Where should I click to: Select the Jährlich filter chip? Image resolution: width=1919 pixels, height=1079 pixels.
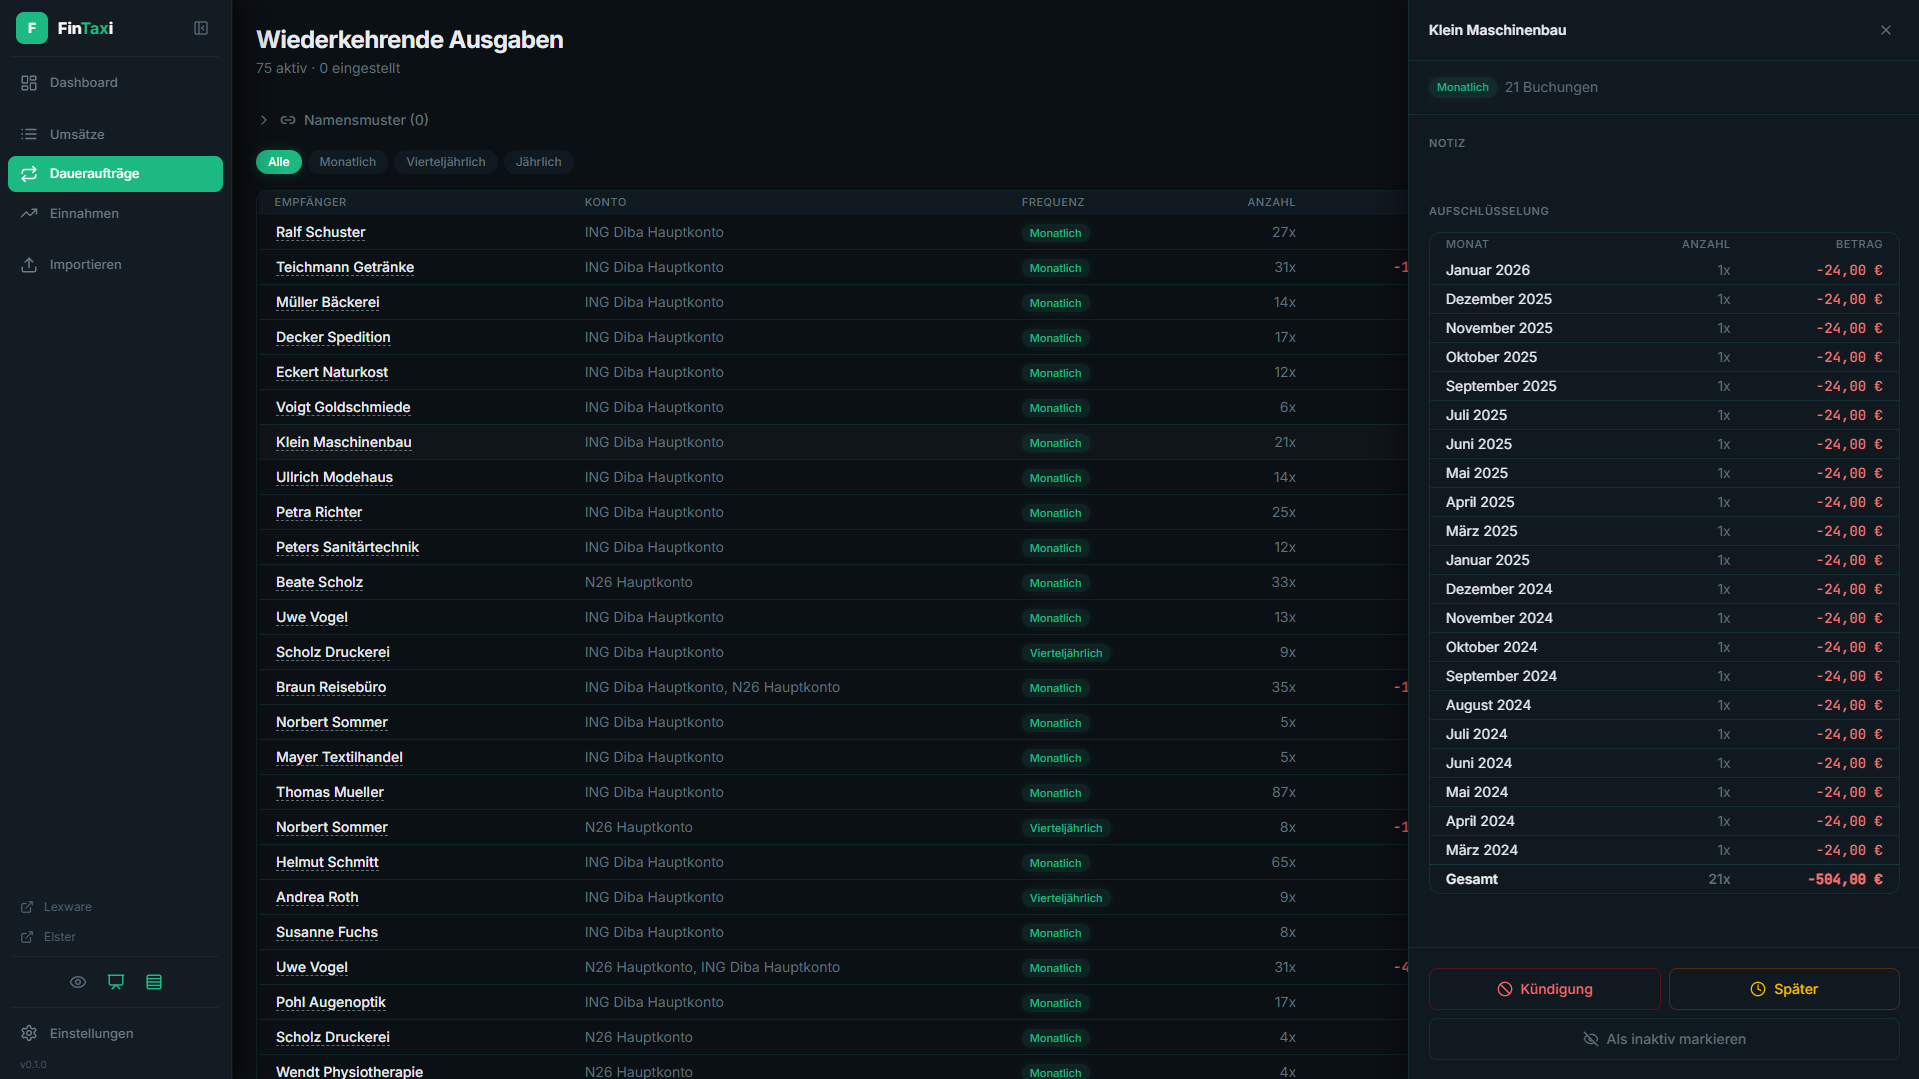(538, 162)
